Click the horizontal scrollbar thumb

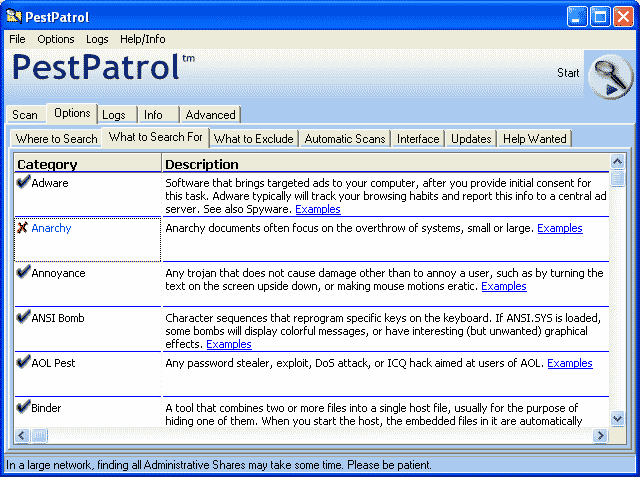coord(39,435)
